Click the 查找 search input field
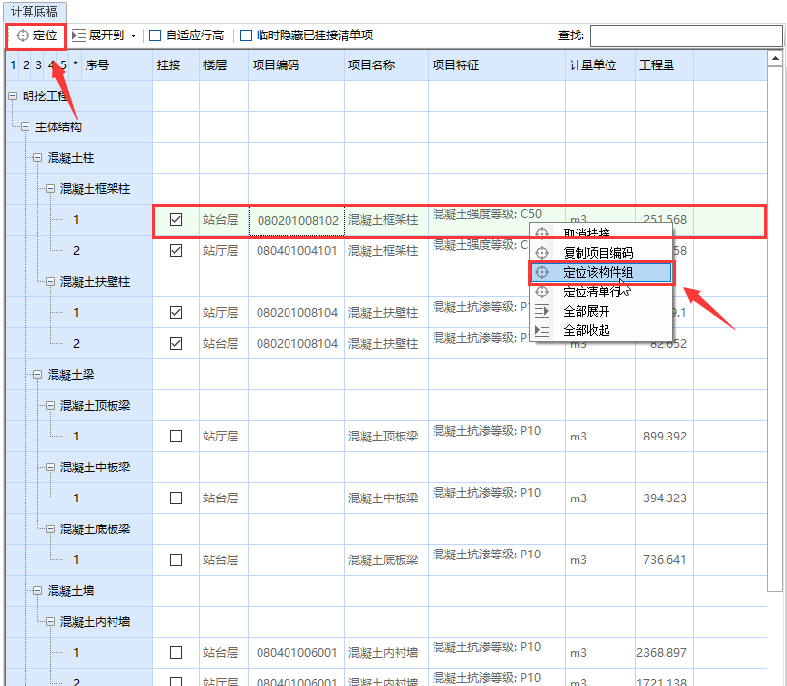 686,36
